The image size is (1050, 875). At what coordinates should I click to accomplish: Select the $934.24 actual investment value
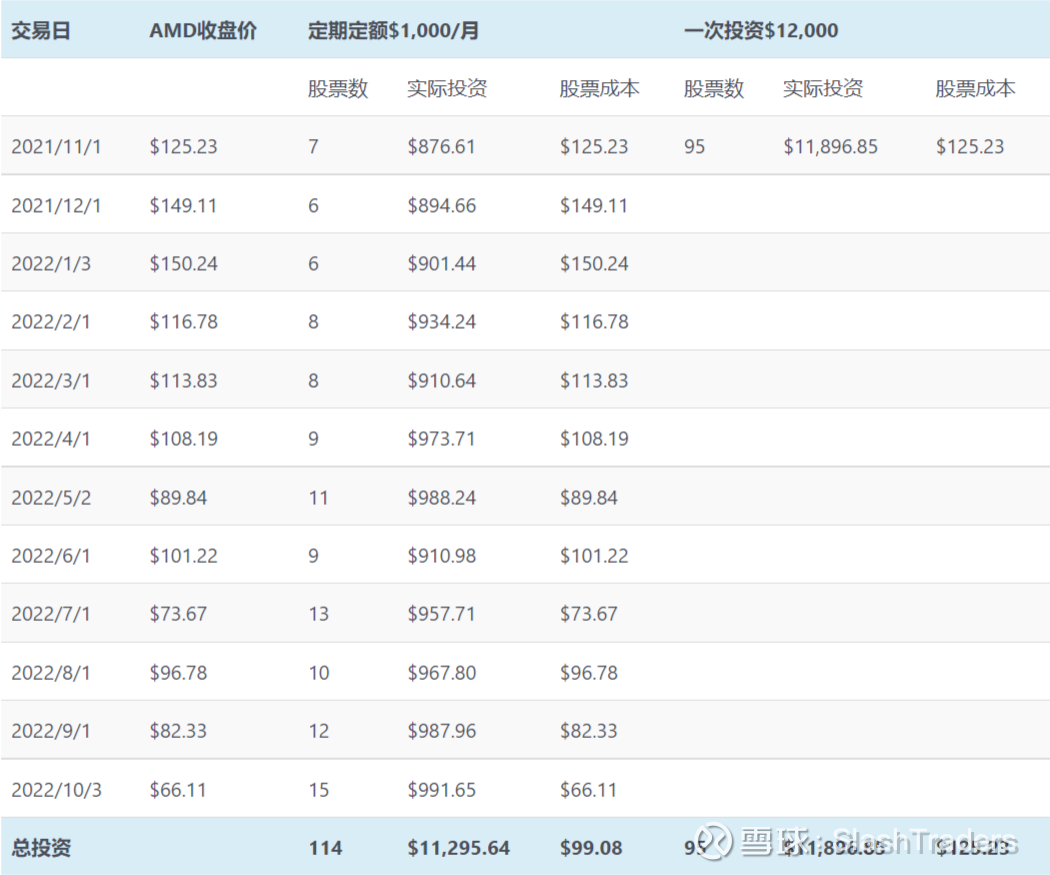[441, 322]
